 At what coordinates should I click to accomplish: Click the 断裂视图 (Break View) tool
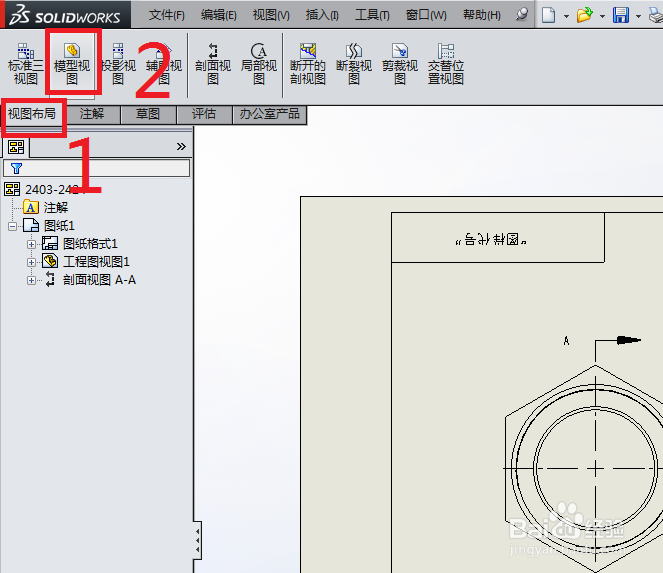click(354, 64)
